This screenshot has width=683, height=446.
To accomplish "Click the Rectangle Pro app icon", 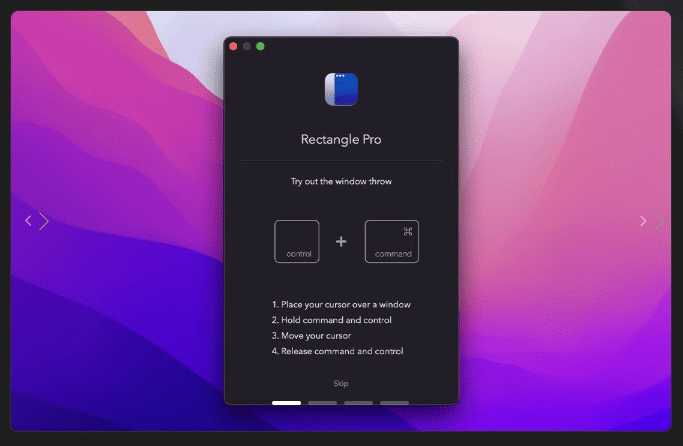I will point(341,89).
